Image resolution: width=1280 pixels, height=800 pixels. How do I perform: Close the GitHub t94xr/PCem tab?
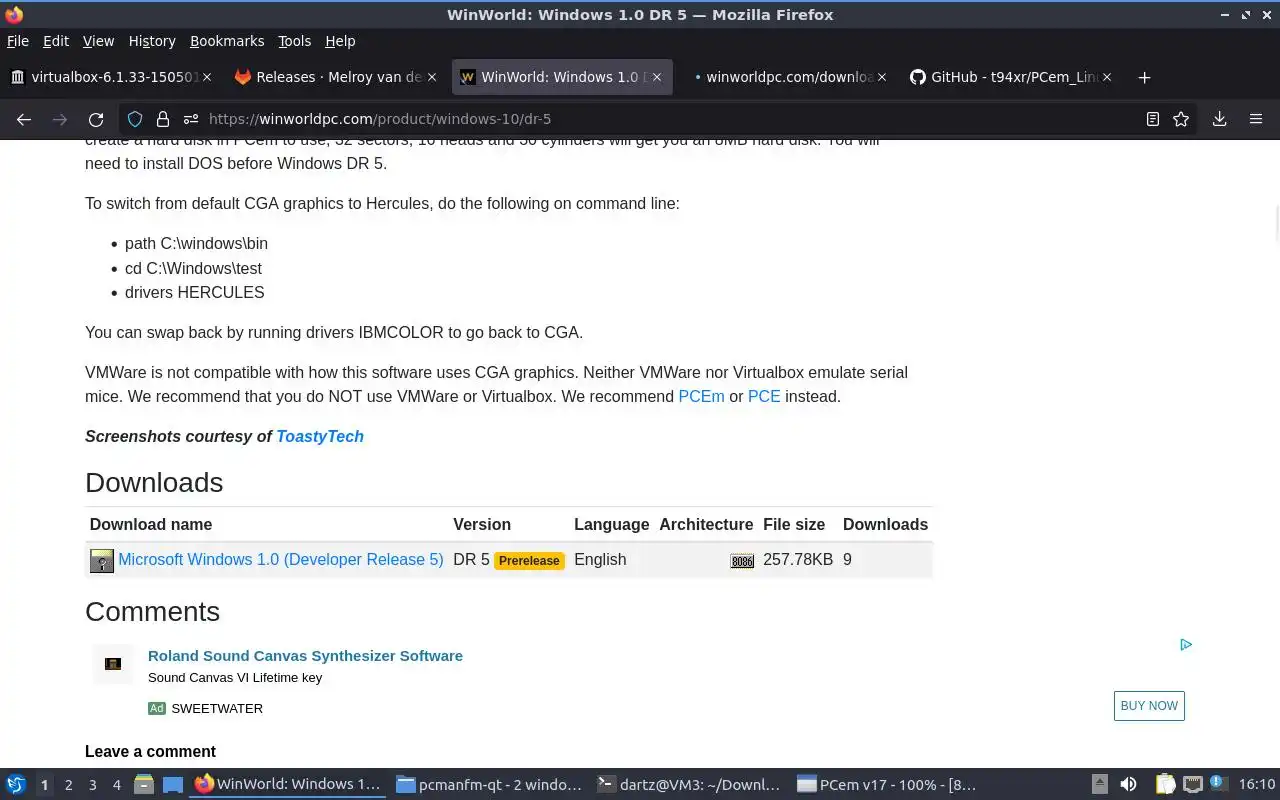pyautogui.click(x=1106, y=77)
